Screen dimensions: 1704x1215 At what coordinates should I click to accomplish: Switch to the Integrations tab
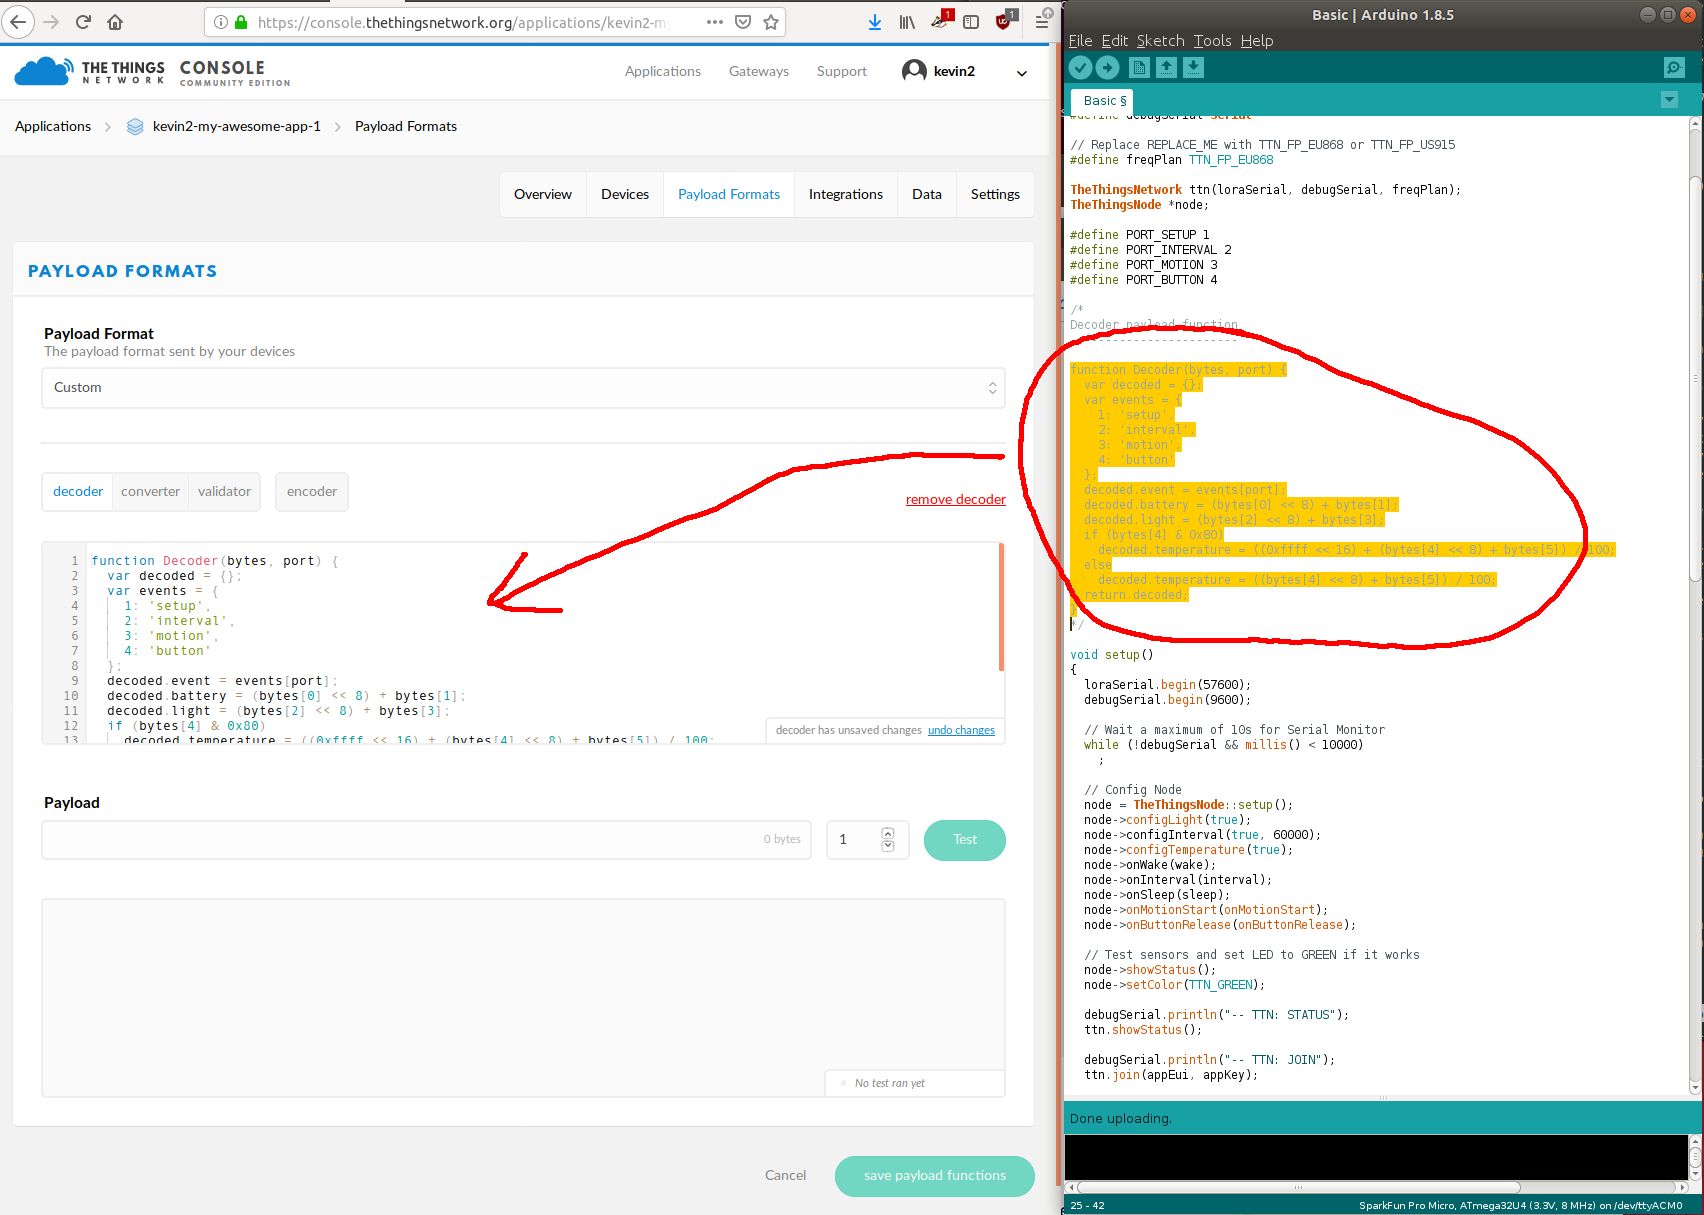coord(846,194)
